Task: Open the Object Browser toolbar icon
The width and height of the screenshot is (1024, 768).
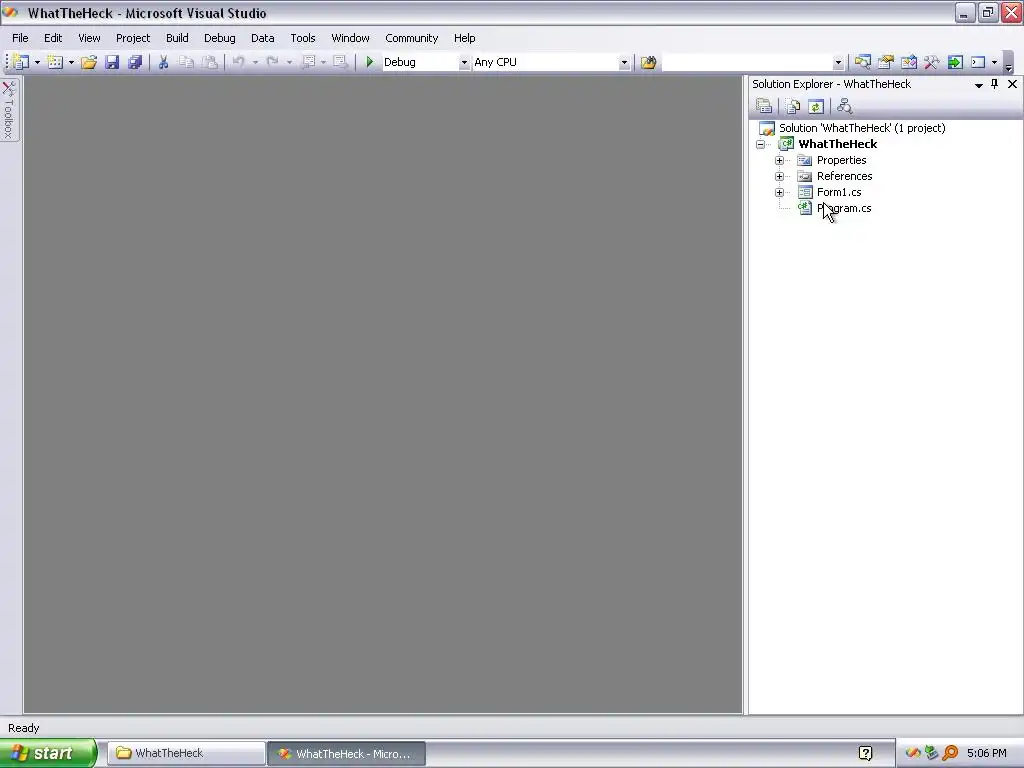Action: [908, 62]
